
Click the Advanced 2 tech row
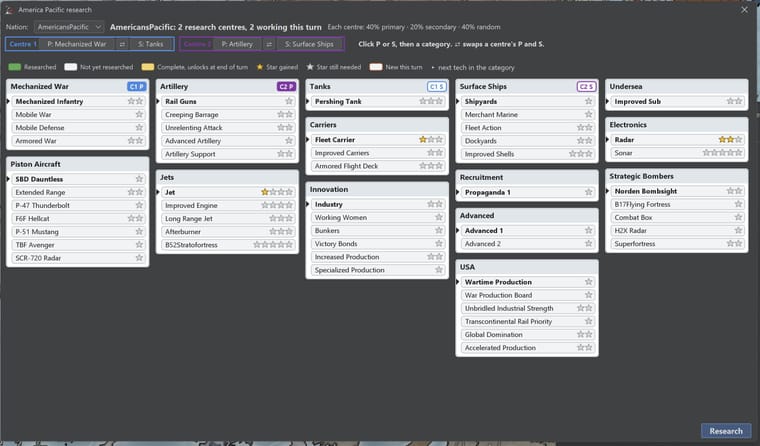point(527,243)
